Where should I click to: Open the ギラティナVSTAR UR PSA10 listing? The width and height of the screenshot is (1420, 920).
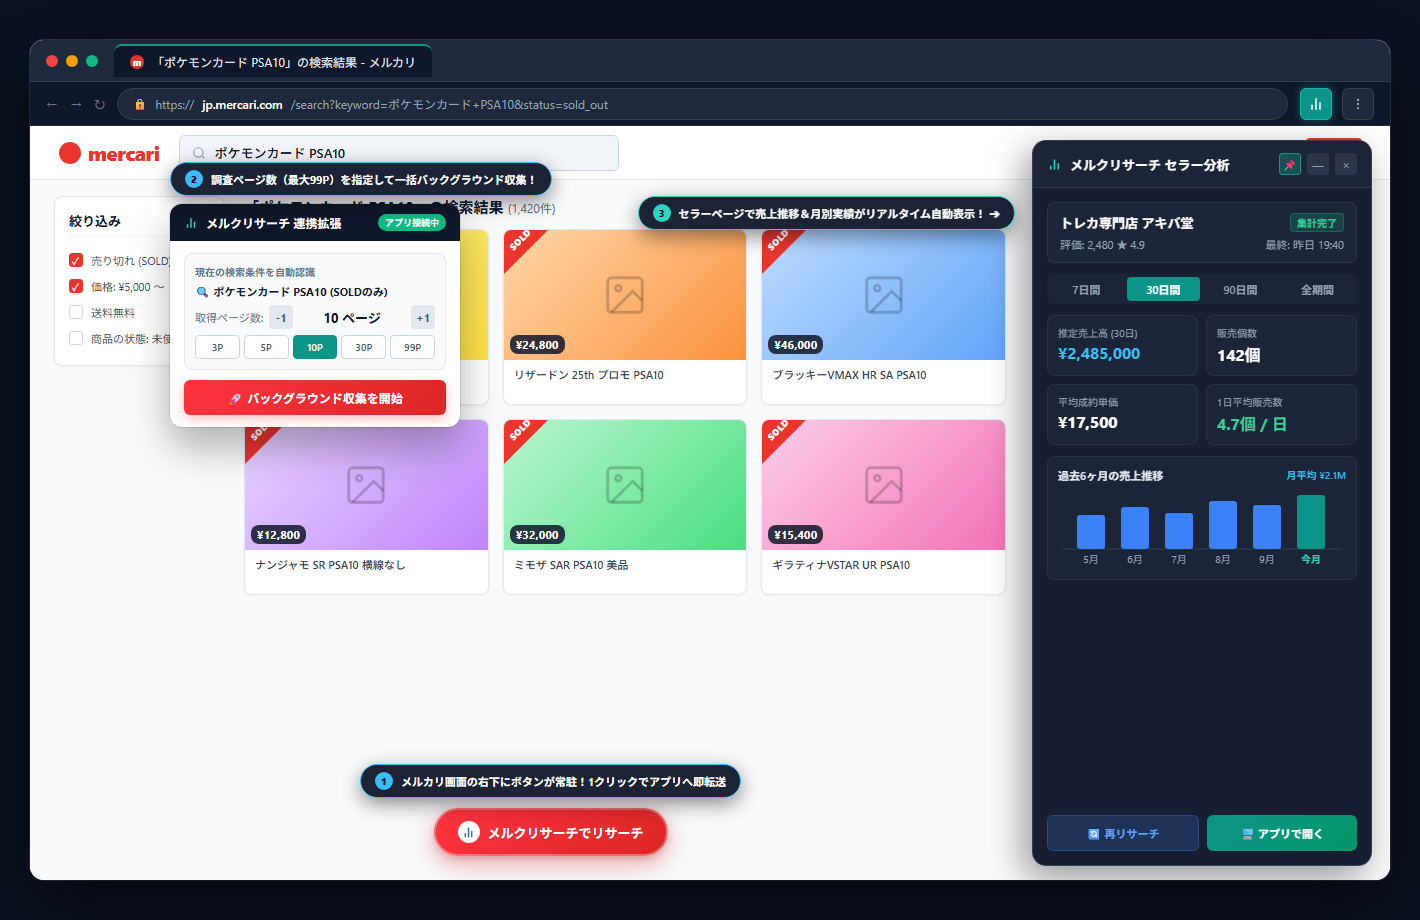click(x=883, y=507)
